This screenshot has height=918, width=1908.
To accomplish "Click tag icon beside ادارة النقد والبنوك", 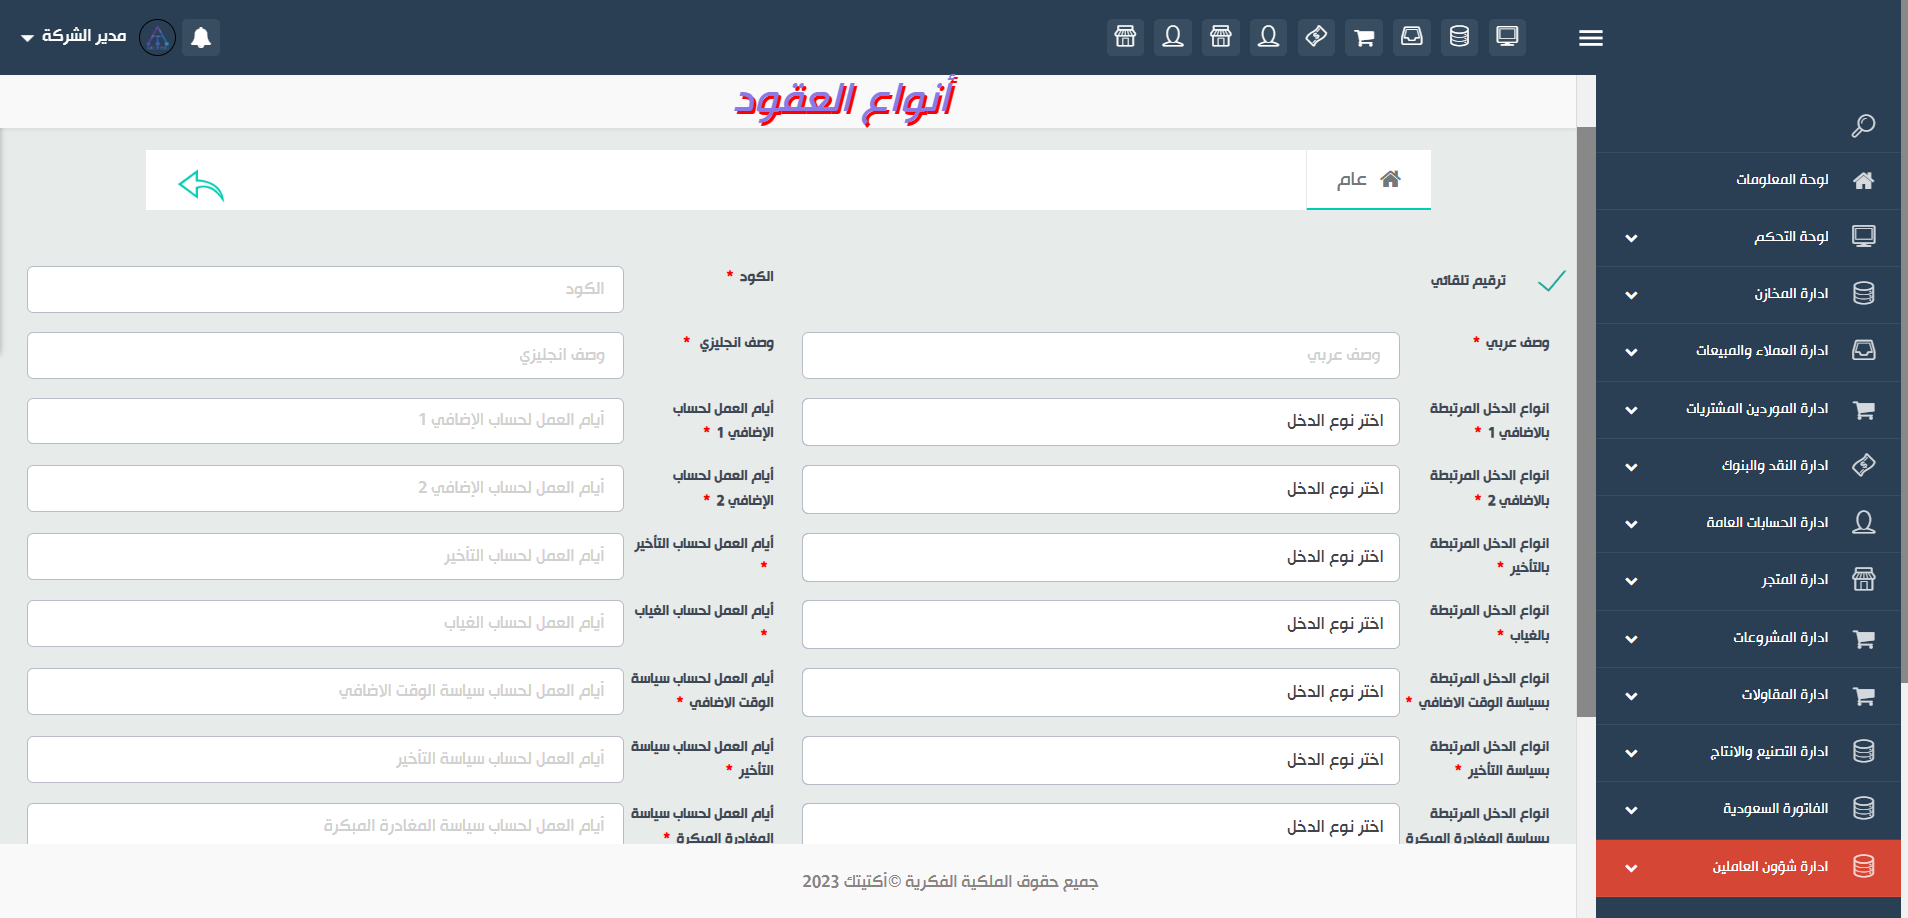I will [1863, 466].
